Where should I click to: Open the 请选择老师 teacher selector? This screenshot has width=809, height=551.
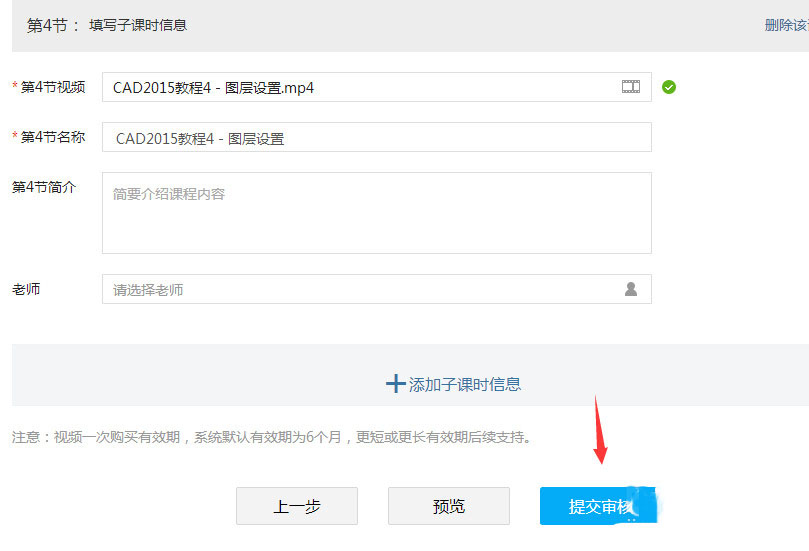360,289
